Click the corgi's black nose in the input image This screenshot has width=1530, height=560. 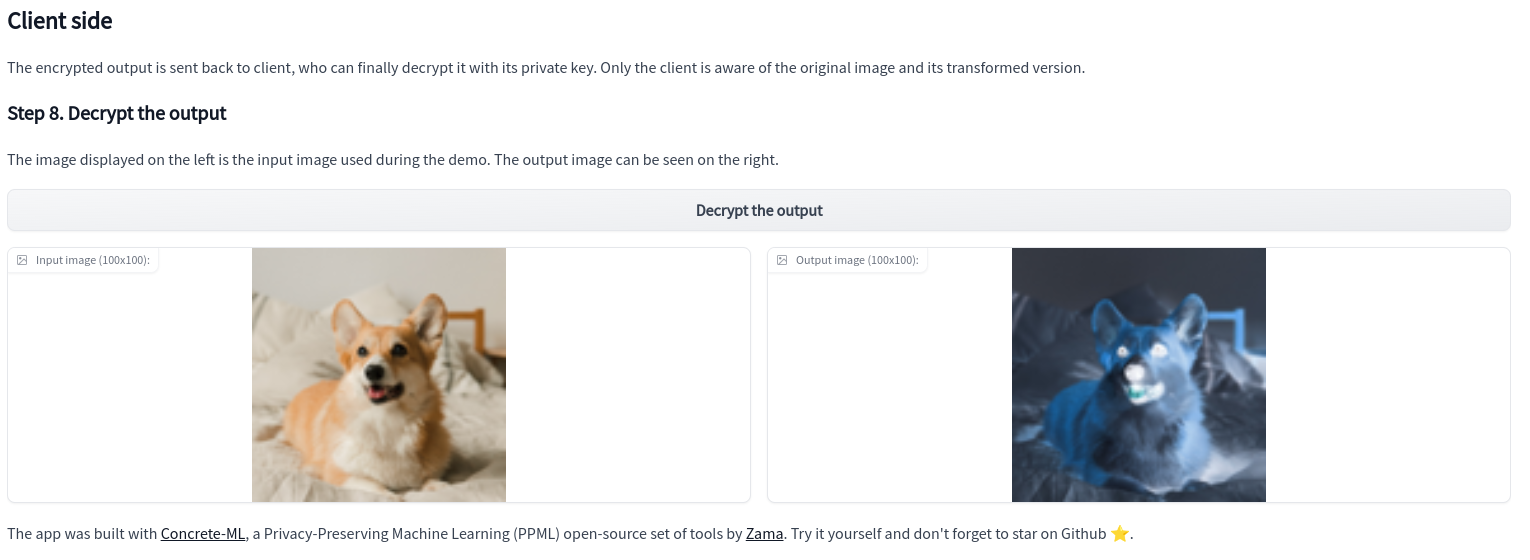point(376,368)
